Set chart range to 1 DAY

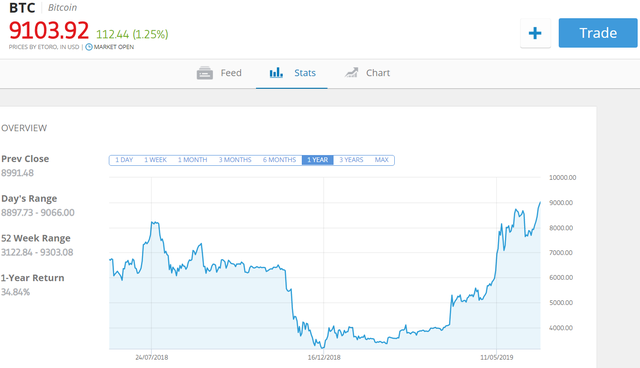[124, 160]
